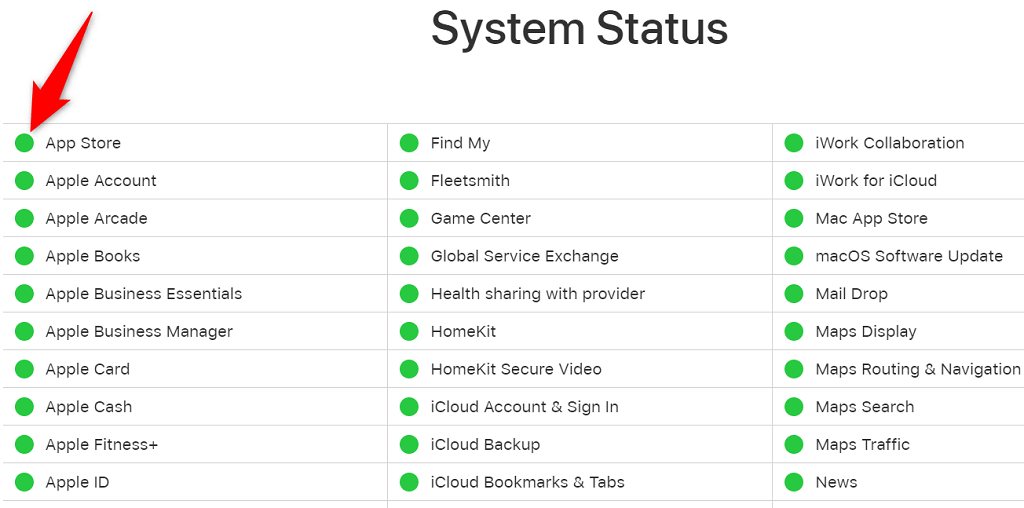Click the status dot beside macOS Software Update

pos(793,256)
